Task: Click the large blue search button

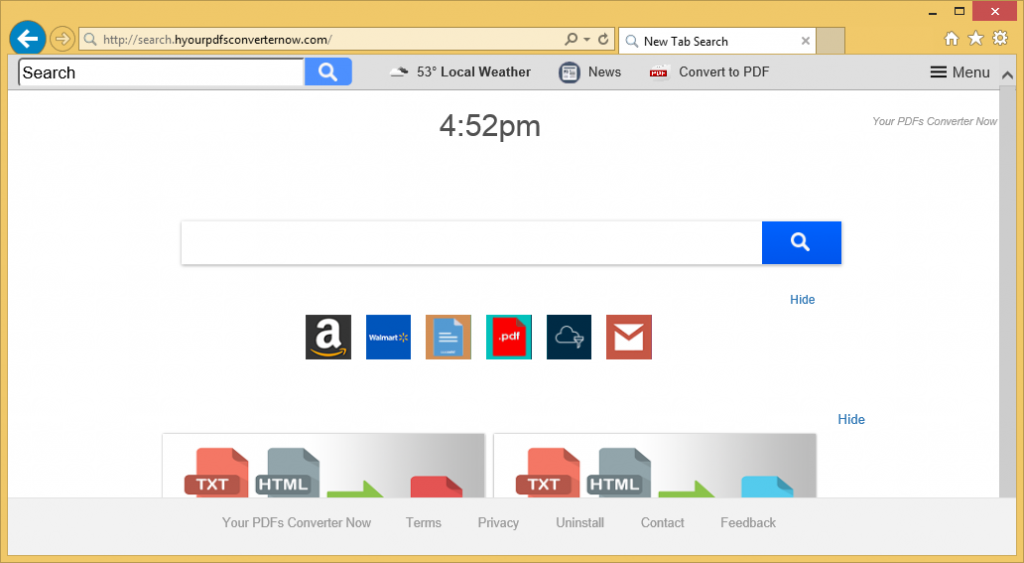Action: [x=801, y=243]
